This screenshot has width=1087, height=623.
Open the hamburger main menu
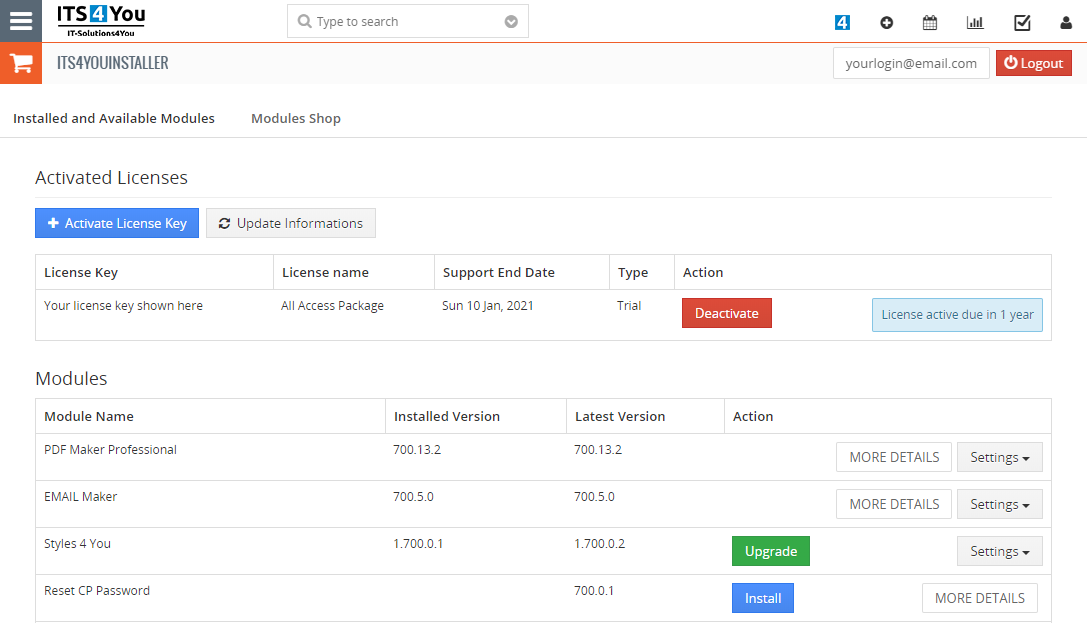click(21, 21)
